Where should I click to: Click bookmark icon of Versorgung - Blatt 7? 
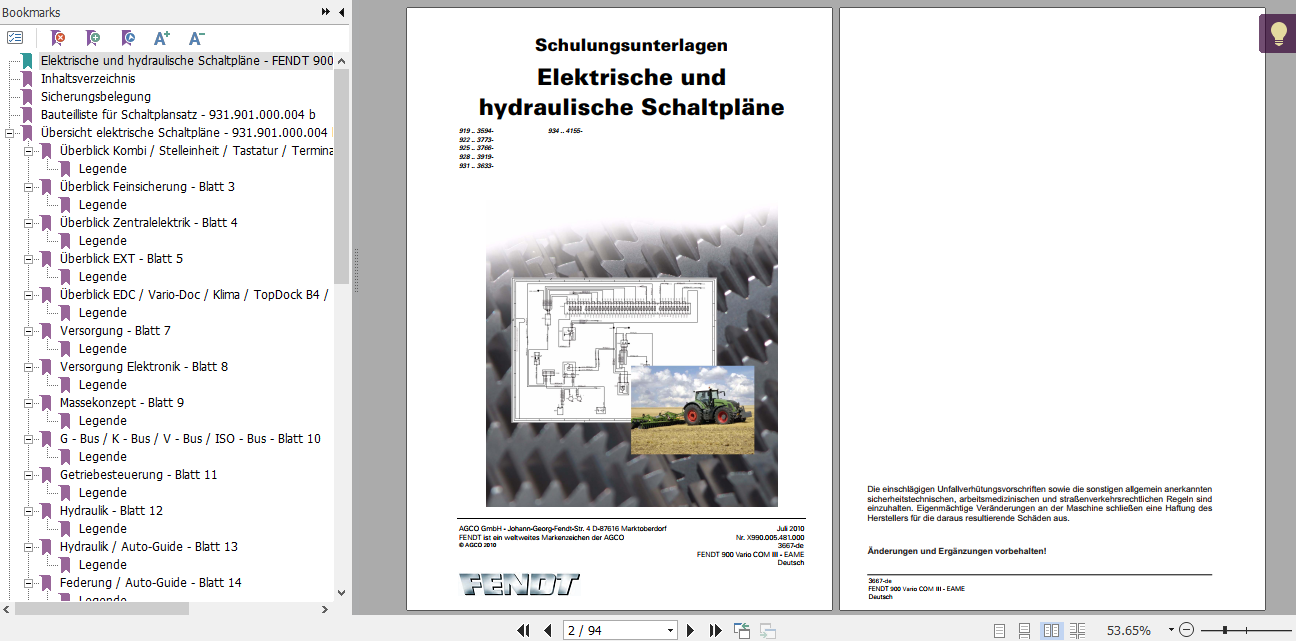point(46,331)
